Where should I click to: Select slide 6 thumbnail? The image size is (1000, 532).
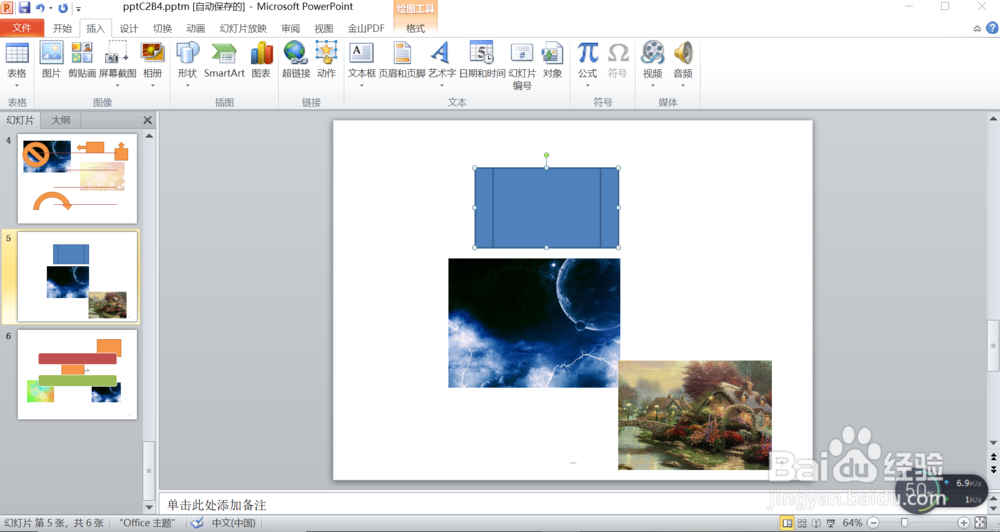pos(77,374)
